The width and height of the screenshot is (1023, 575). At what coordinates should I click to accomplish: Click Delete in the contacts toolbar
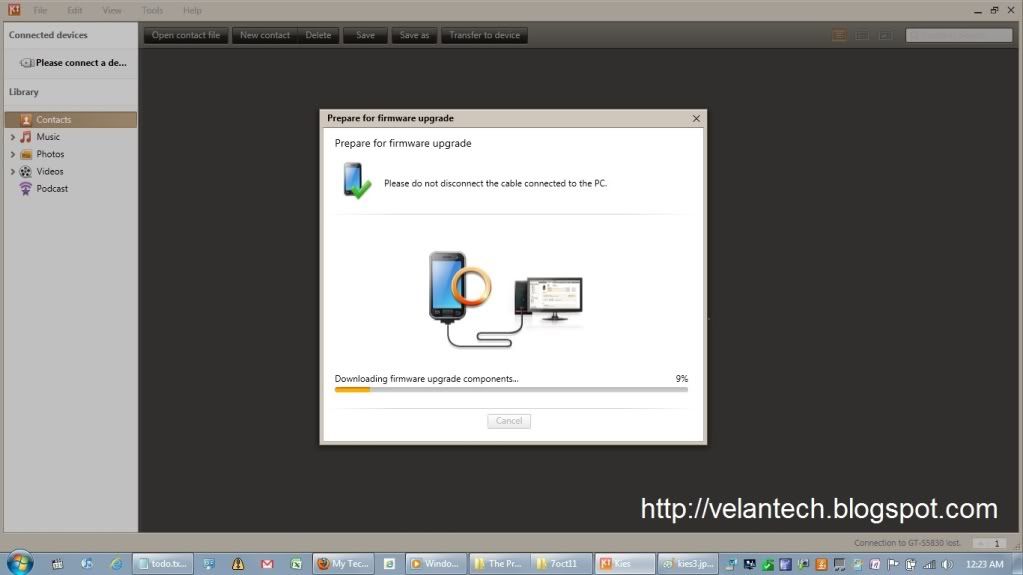[x=318, y=35]
